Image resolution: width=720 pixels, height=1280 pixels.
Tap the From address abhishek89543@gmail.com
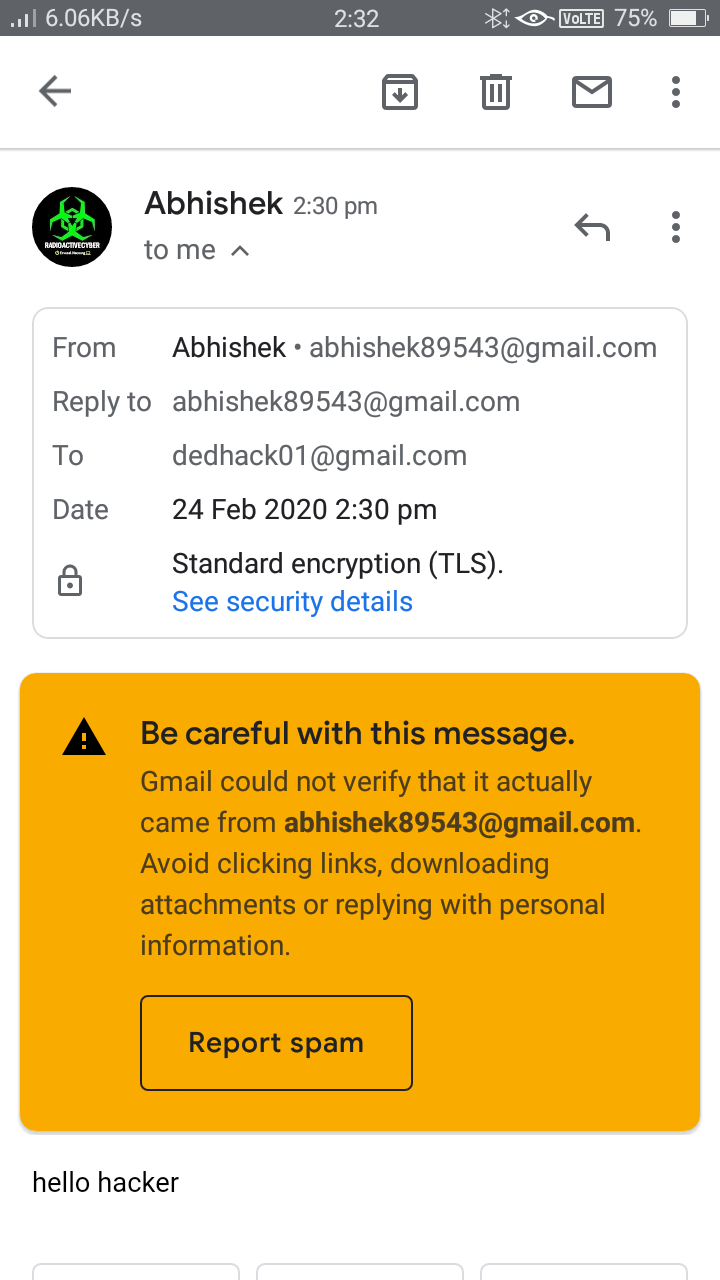[483, 348]
